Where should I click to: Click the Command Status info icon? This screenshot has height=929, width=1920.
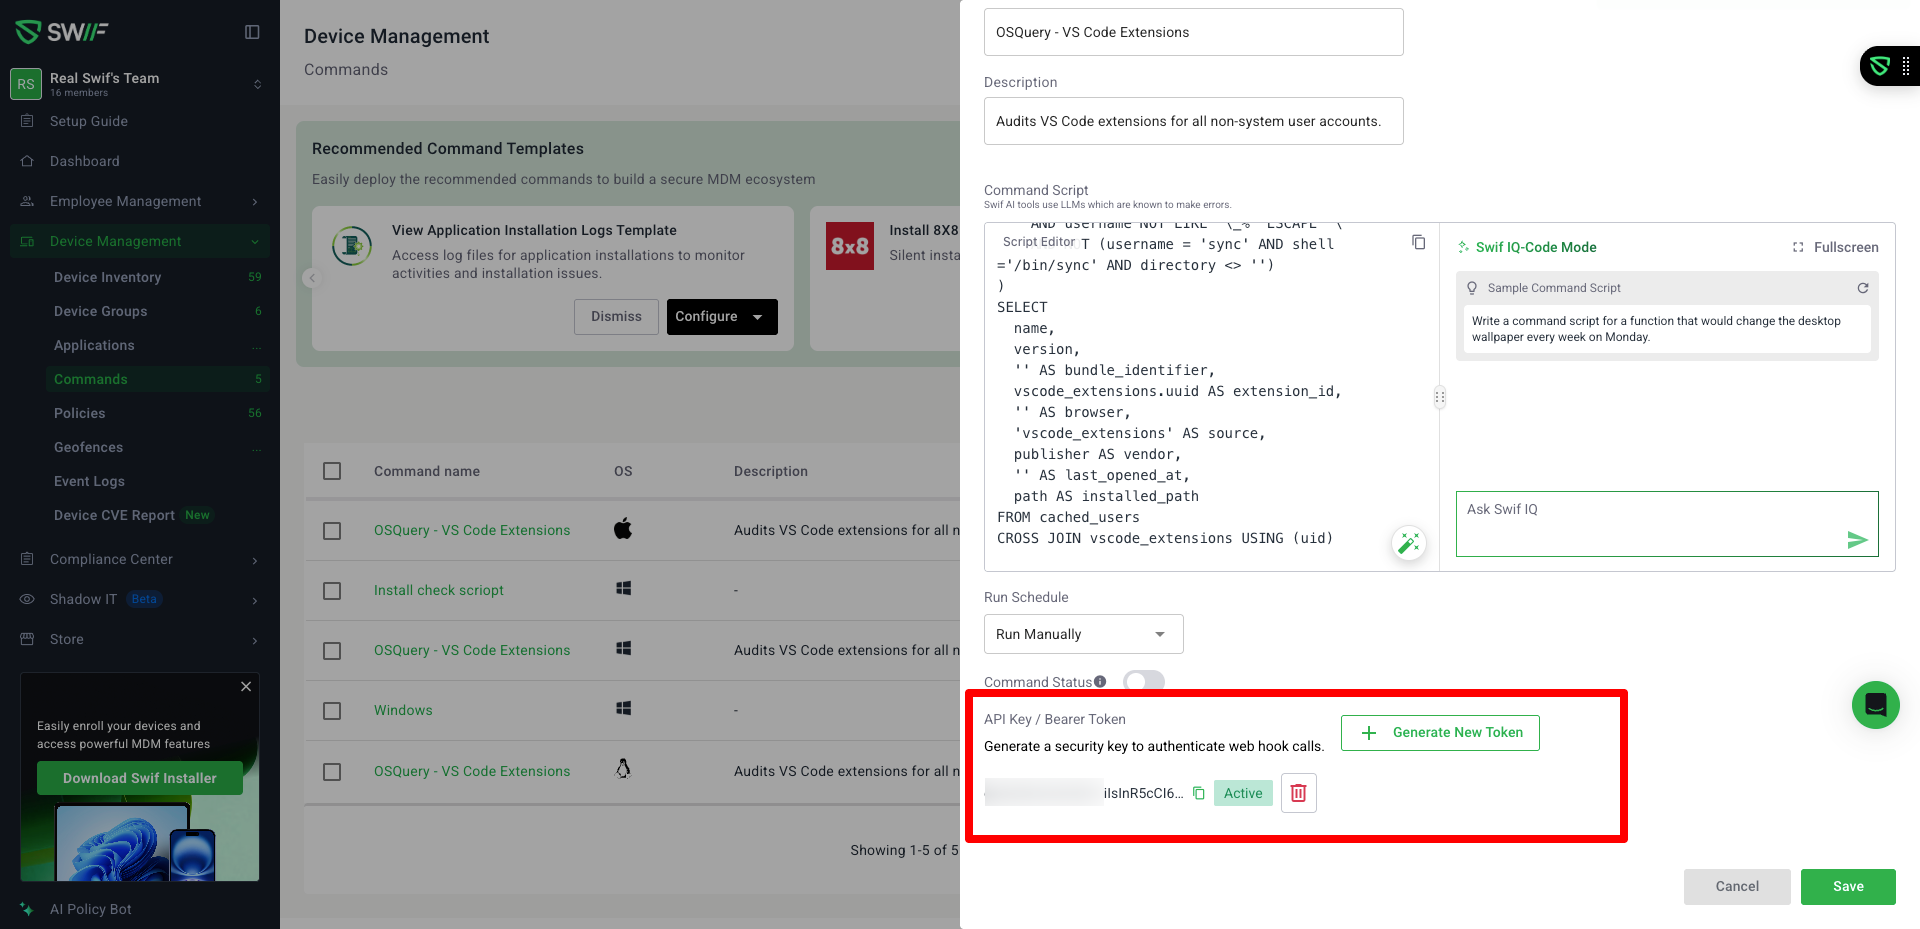click(1100, 682)
